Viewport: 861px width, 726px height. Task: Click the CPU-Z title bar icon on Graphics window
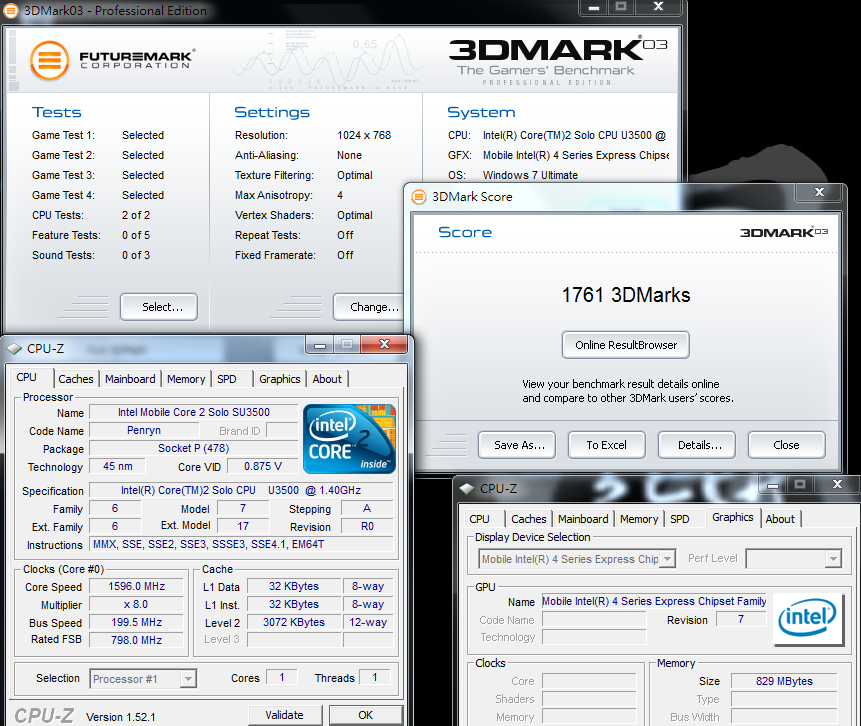466,489
